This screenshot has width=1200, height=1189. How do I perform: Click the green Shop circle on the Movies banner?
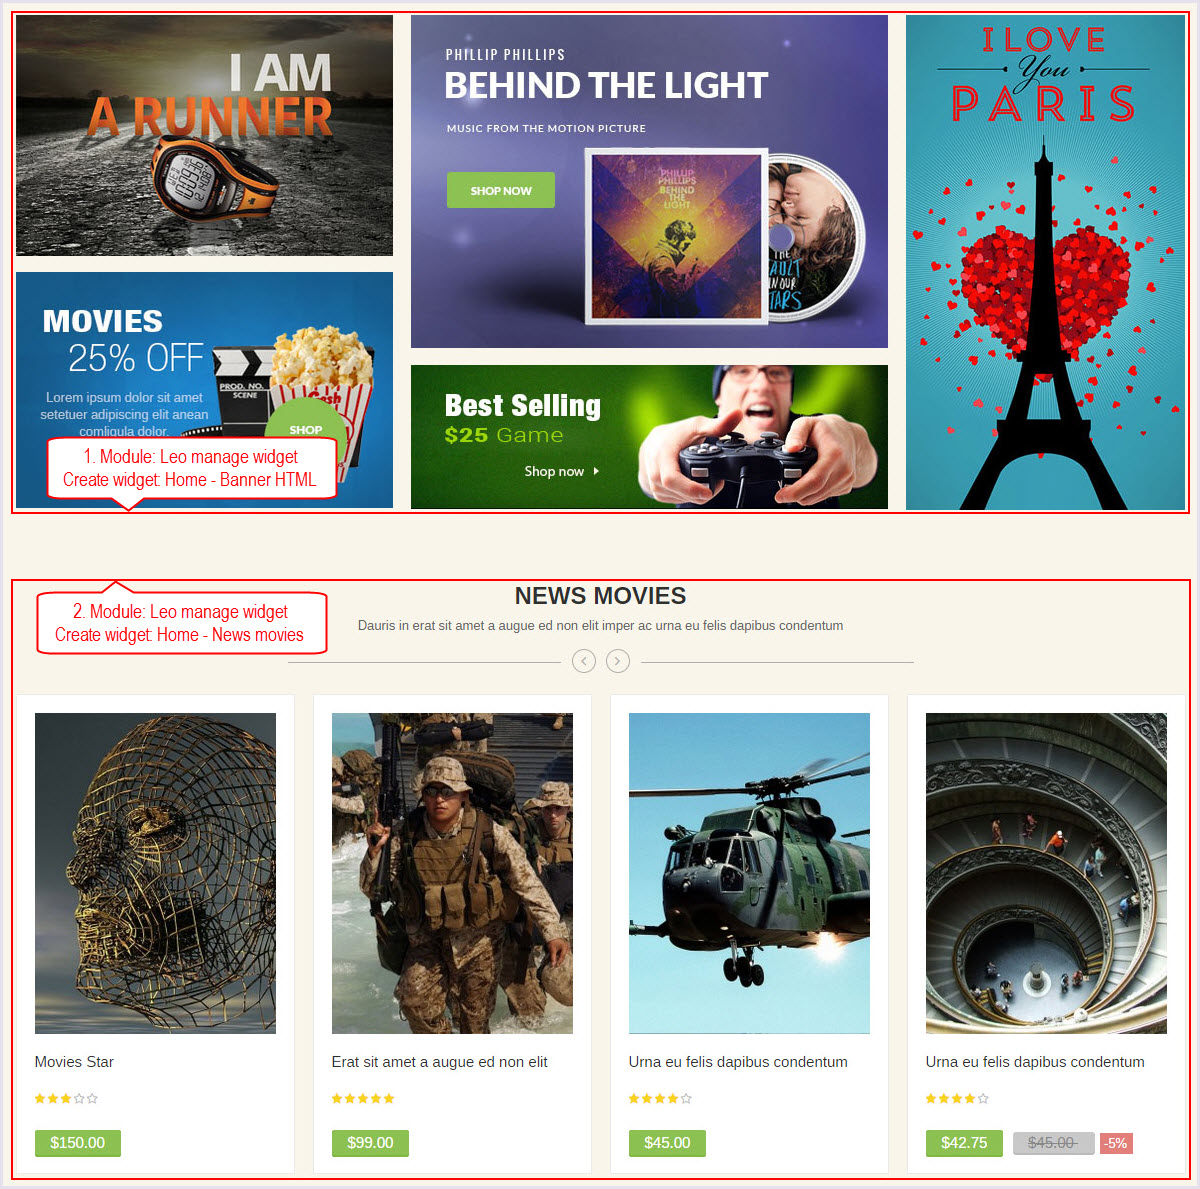tap(306, 429)
